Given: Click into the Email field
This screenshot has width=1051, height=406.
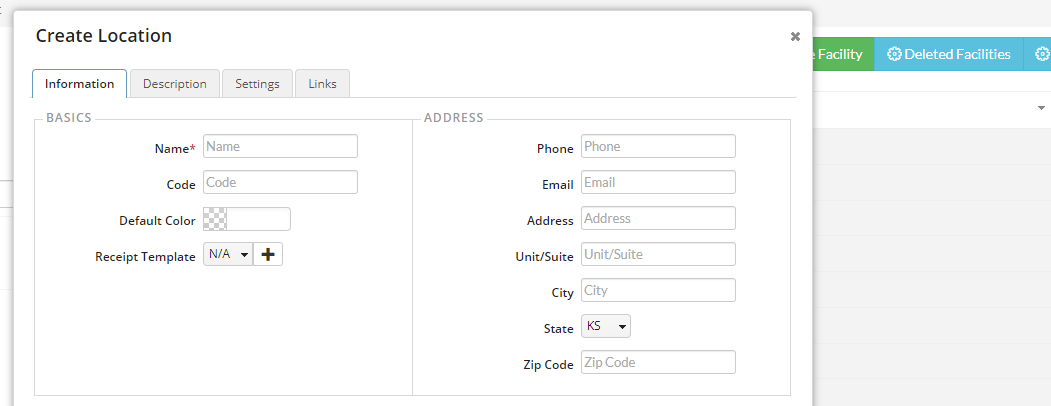Looking at the screenshot, I should pyautogui.click(x=658, y=182).
